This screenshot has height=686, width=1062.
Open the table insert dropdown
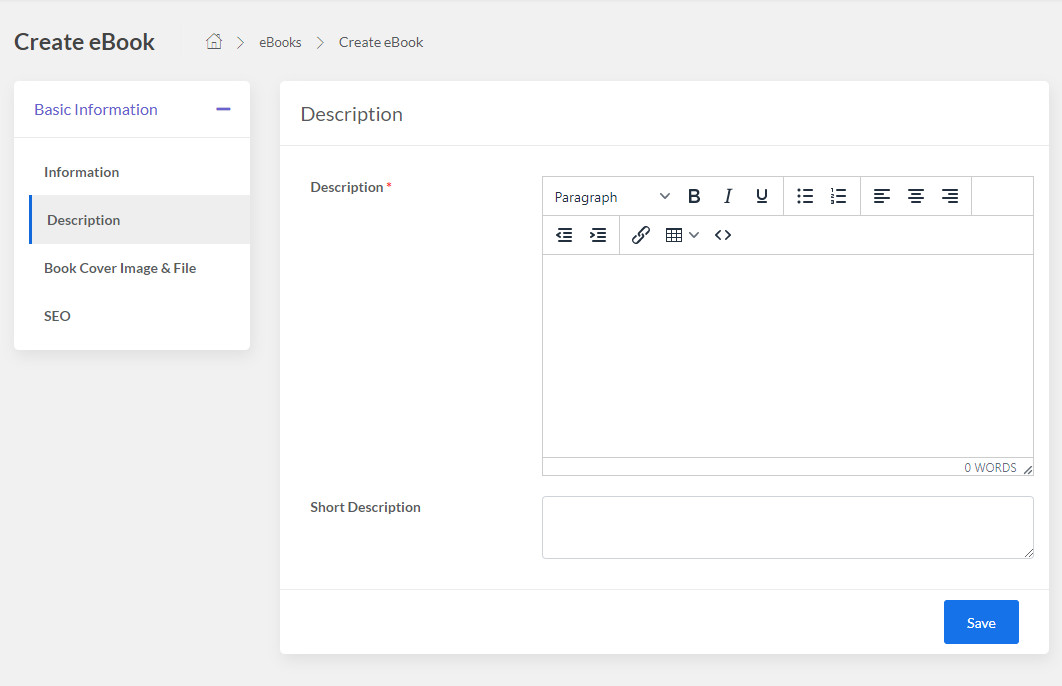(681, 234)
